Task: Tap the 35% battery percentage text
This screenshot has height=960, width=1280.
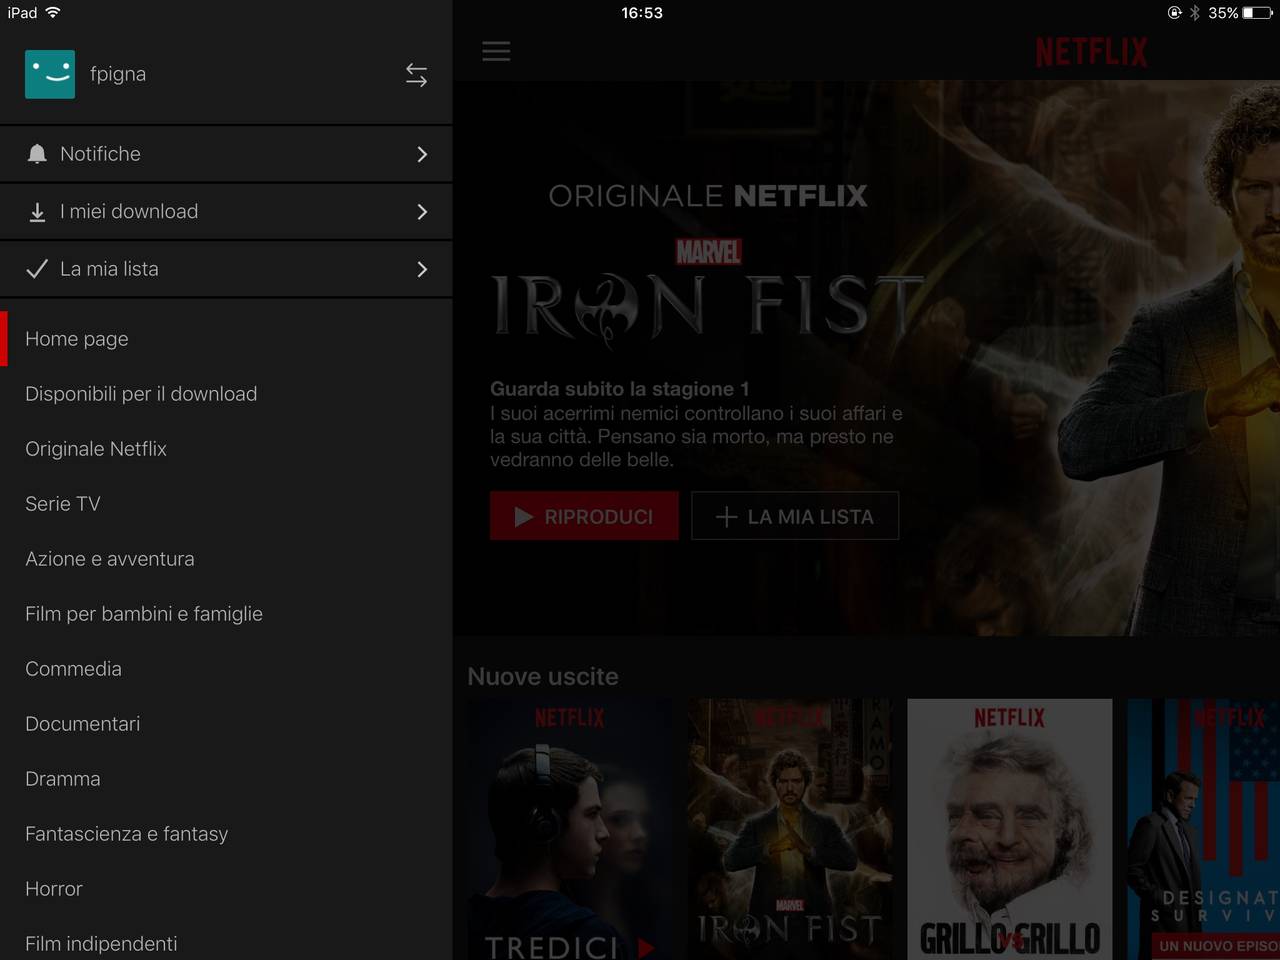Action: pyautogui.click(x=1223, y=13)
